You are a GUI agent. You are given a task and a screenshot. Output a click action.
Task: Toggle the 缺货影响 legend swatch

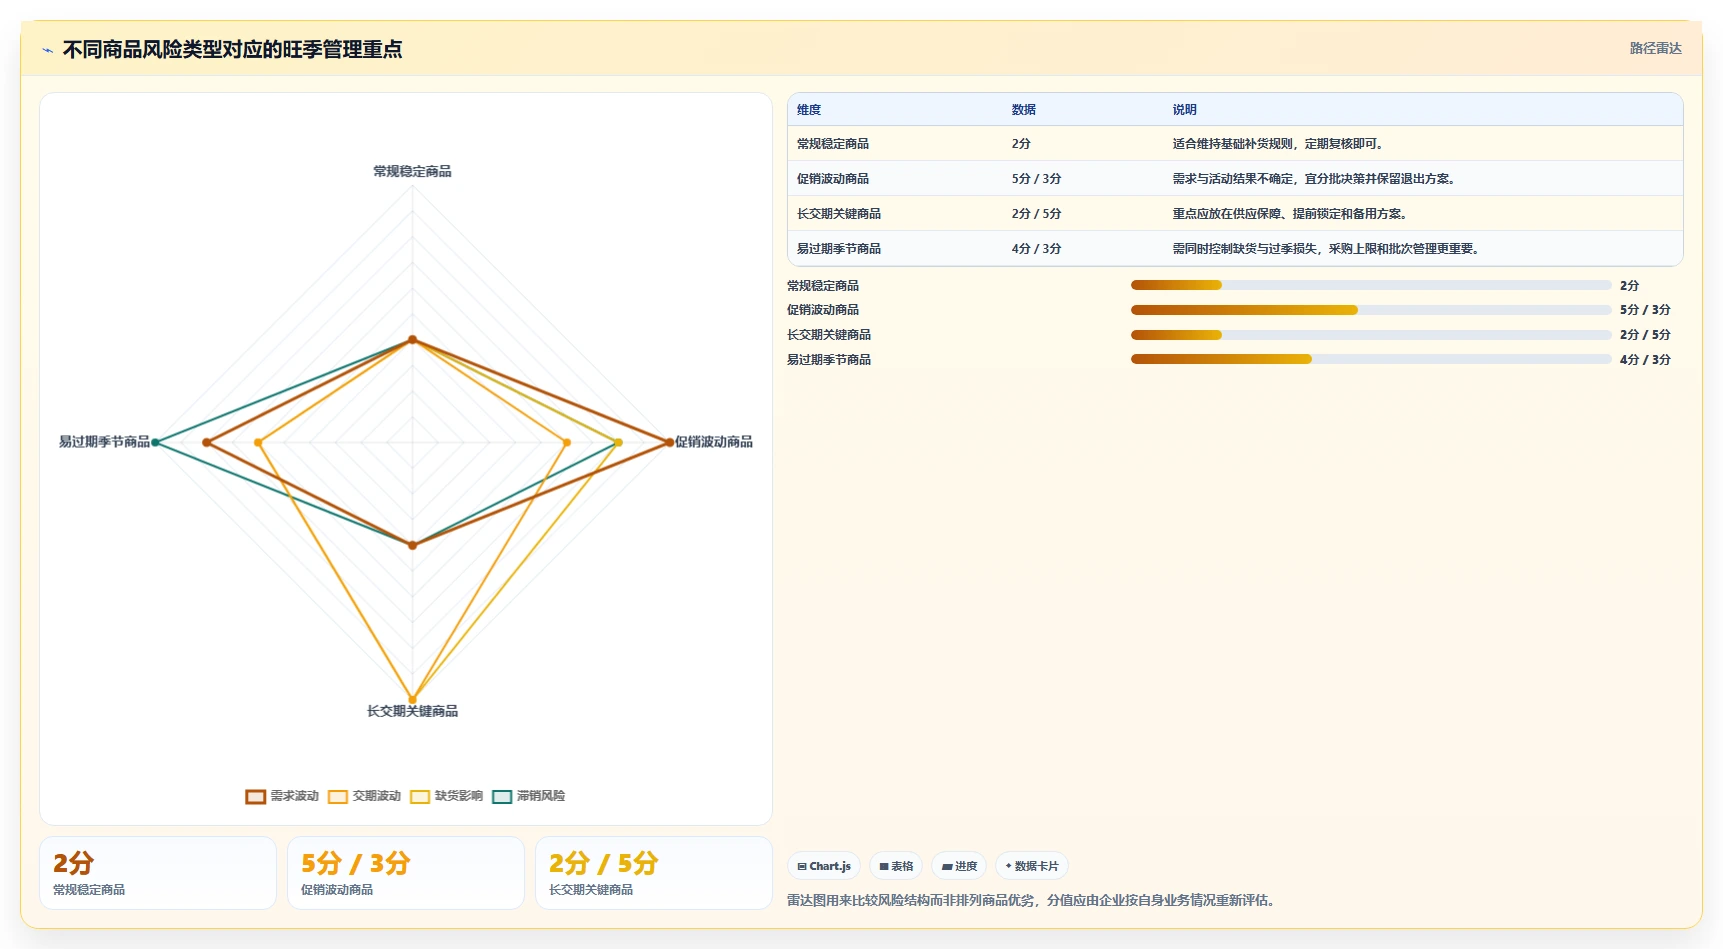(x=420, y=797)
